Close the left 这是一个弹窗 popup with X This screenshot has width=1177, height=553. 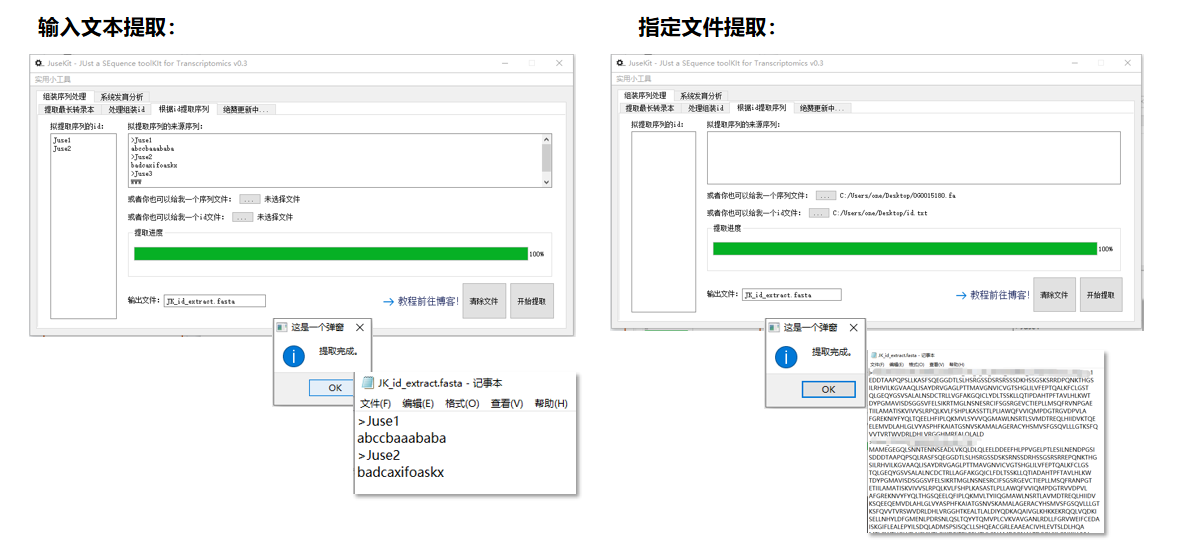(360, 327)
